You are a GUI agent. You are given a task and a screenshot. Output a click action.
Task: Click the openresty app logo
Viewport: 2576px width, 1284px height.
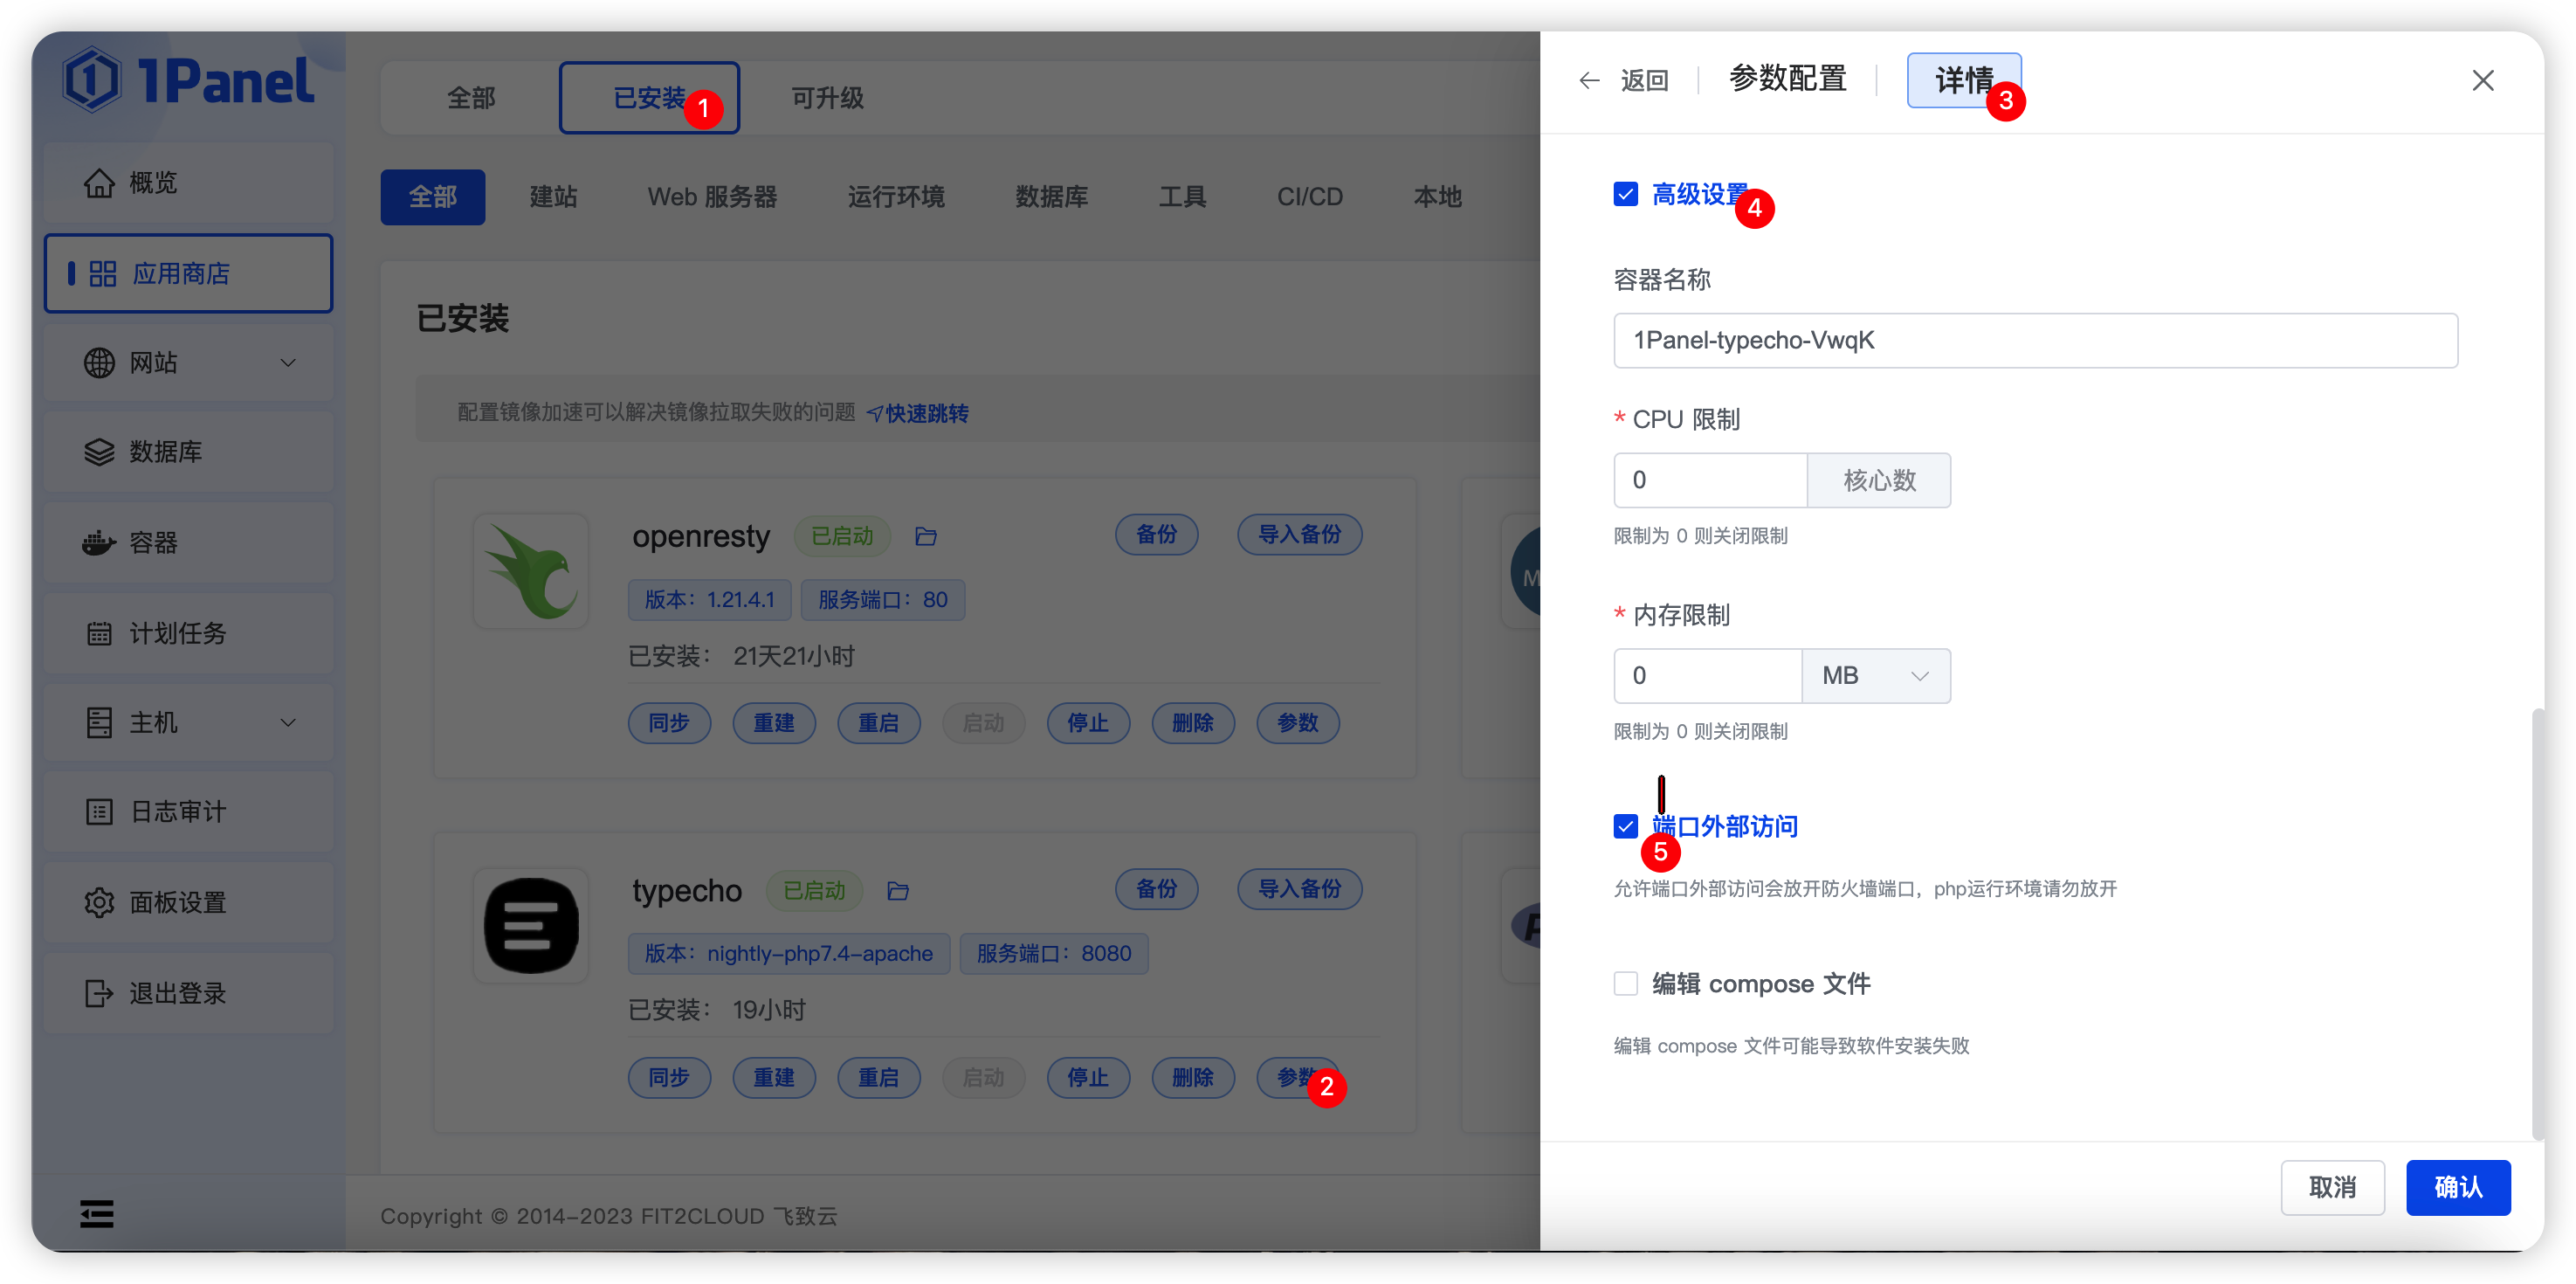point(531,571)
